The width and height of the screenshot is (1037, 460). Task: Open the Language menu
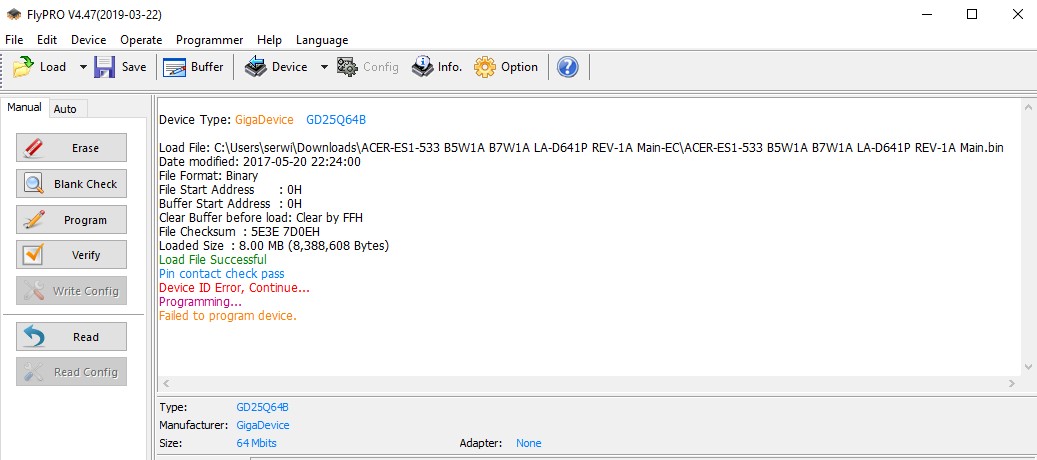point(322,40)
